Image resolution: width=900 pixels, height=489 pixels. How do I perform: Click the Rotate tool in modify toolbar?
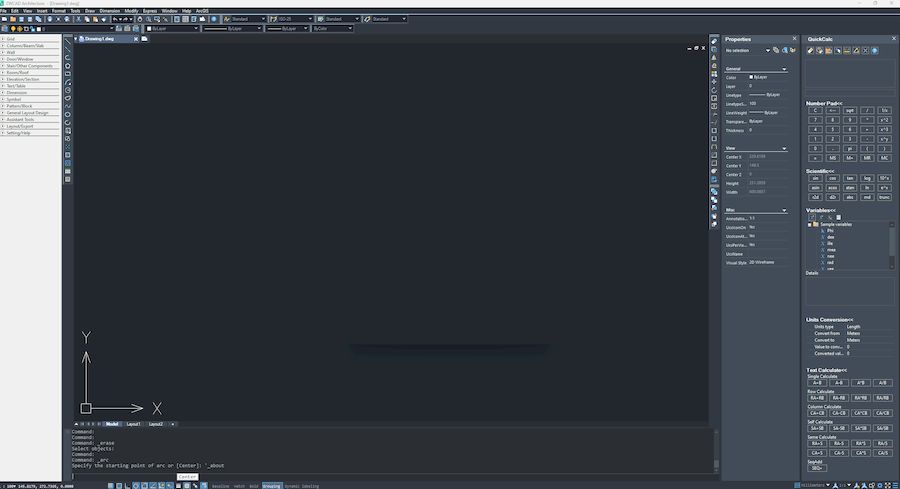click(x=714, y=90)
